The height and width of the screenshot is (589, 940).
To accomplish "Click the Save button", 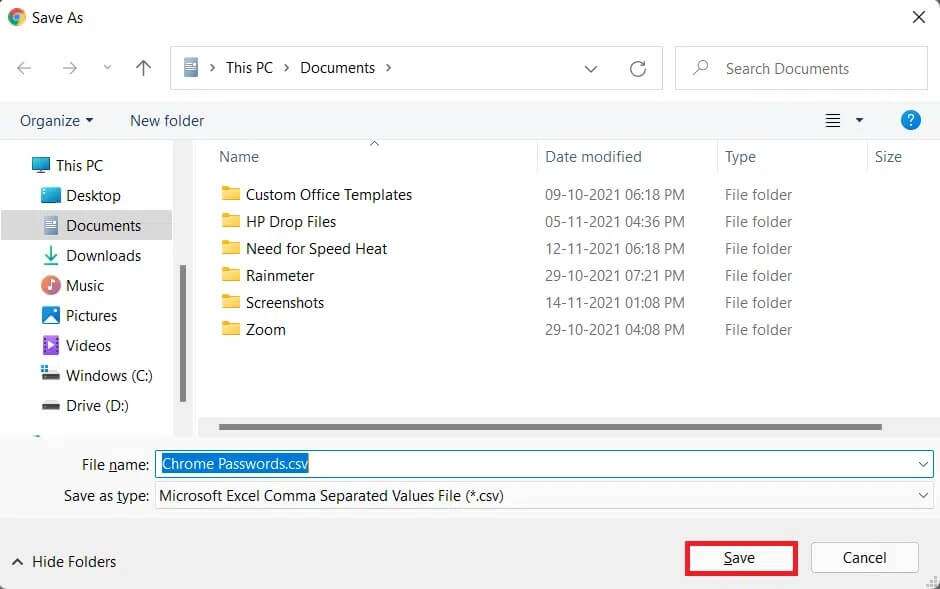I will point(740,558).
